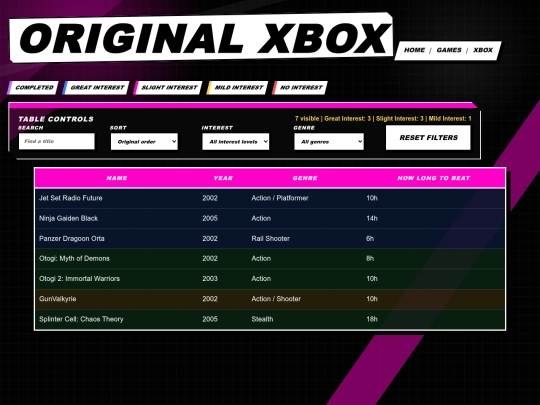The width and height of the screenshot is (540, 405).
Task: Open the Genre dropdown showing All genres
Action: point(329,142)
